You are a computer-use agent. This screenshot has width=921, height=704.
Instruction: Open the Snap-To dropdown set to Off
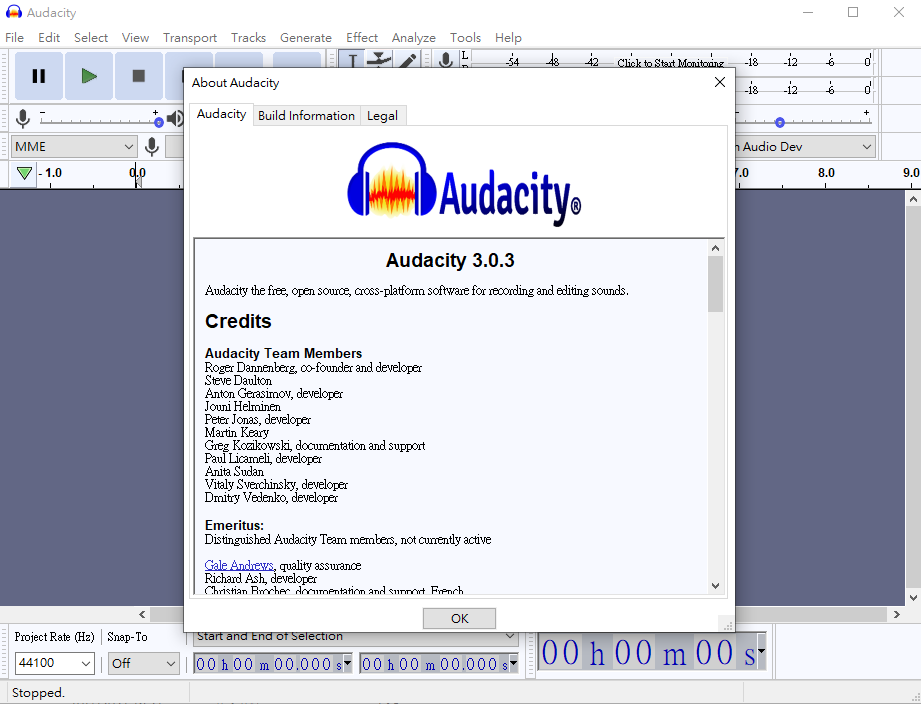point(143,663)
